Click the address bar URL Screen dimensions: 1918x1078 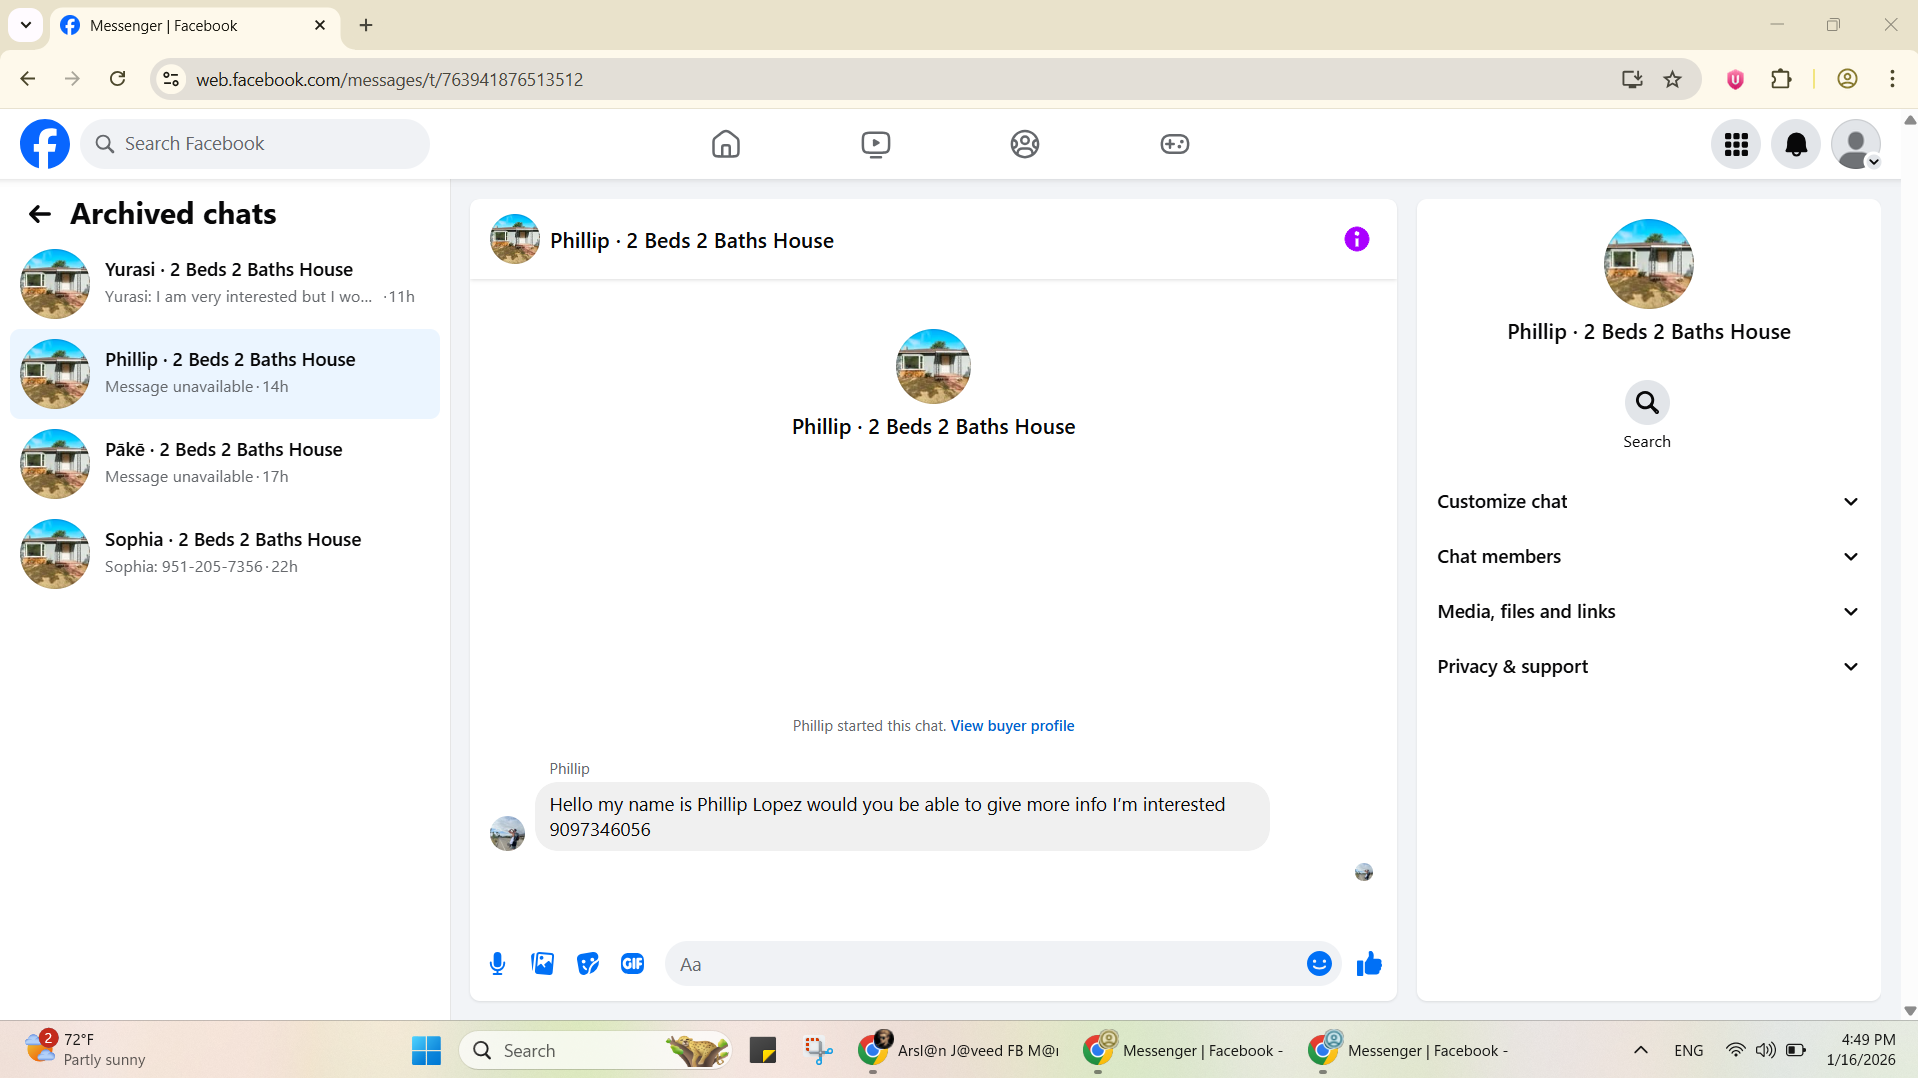(389, 80)
